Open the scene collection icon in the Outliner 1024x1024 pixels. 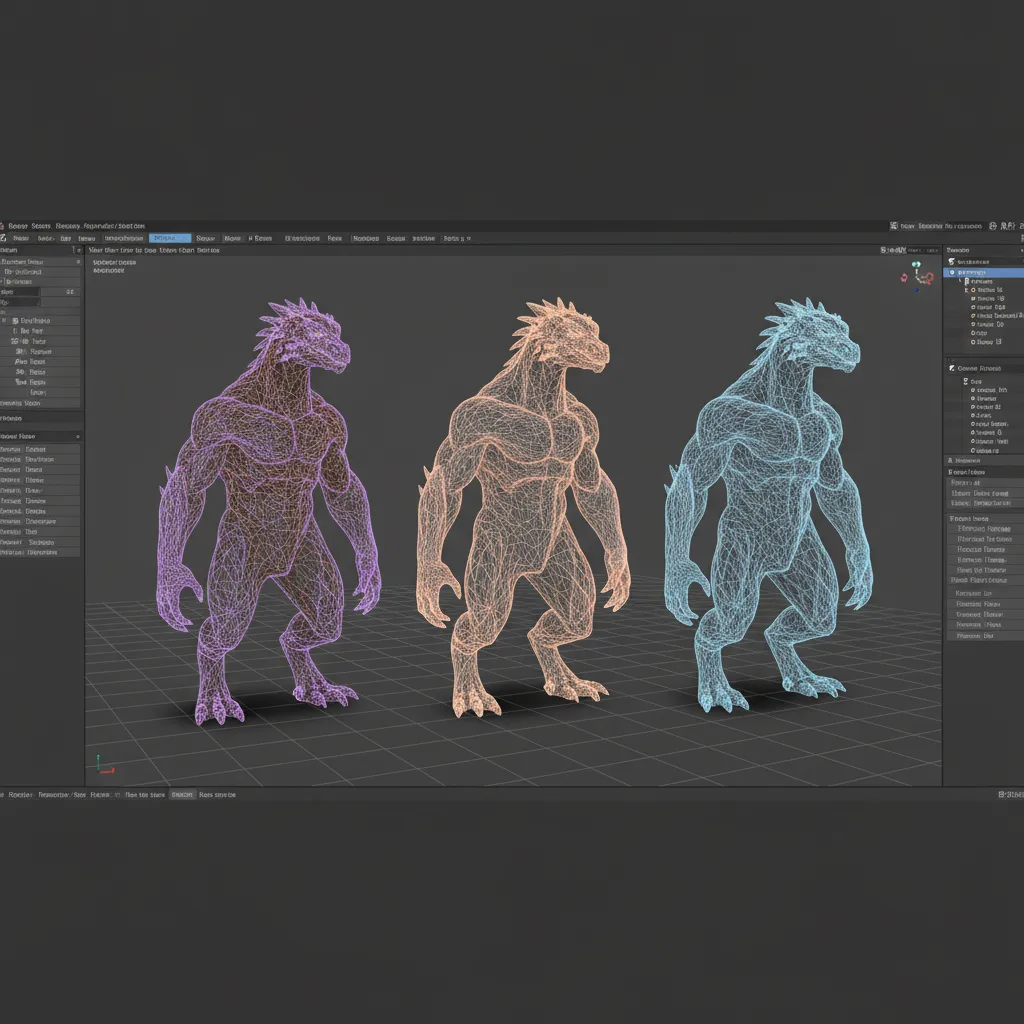[x=951, y=261]
